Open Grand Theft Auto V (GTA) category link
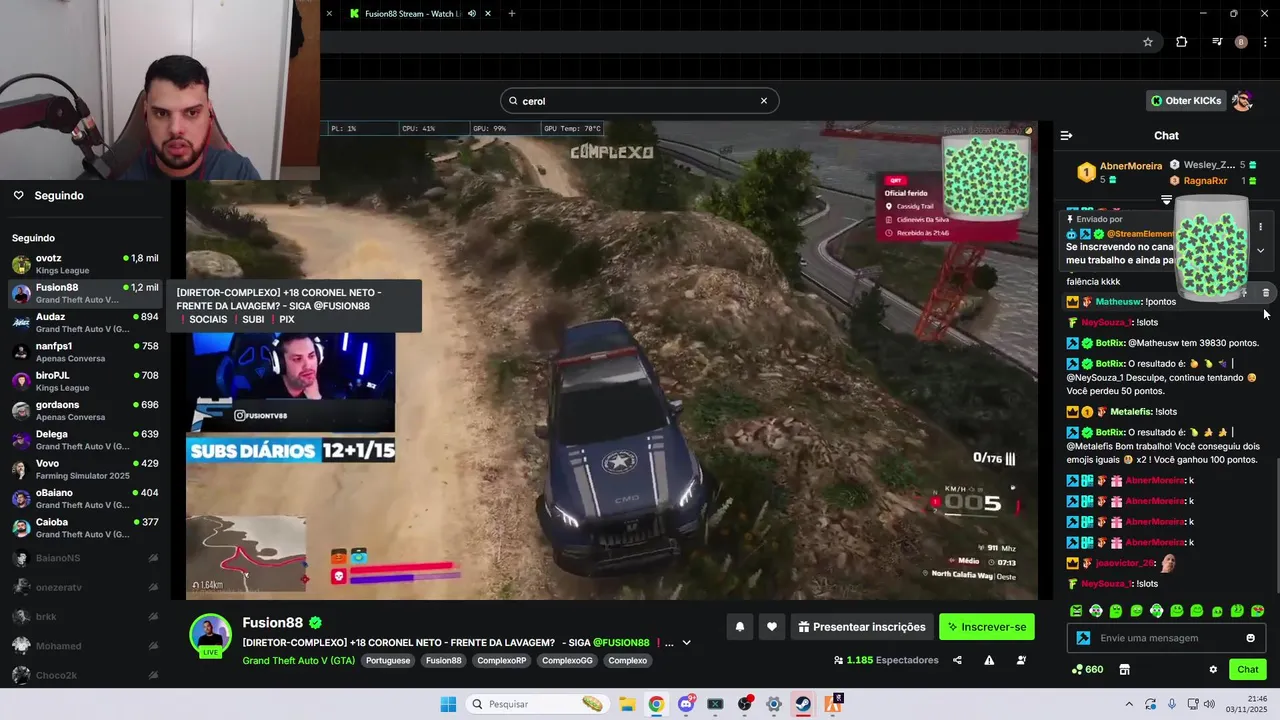1280x720 pixels. pyautogui.click(x=298, y=661)
